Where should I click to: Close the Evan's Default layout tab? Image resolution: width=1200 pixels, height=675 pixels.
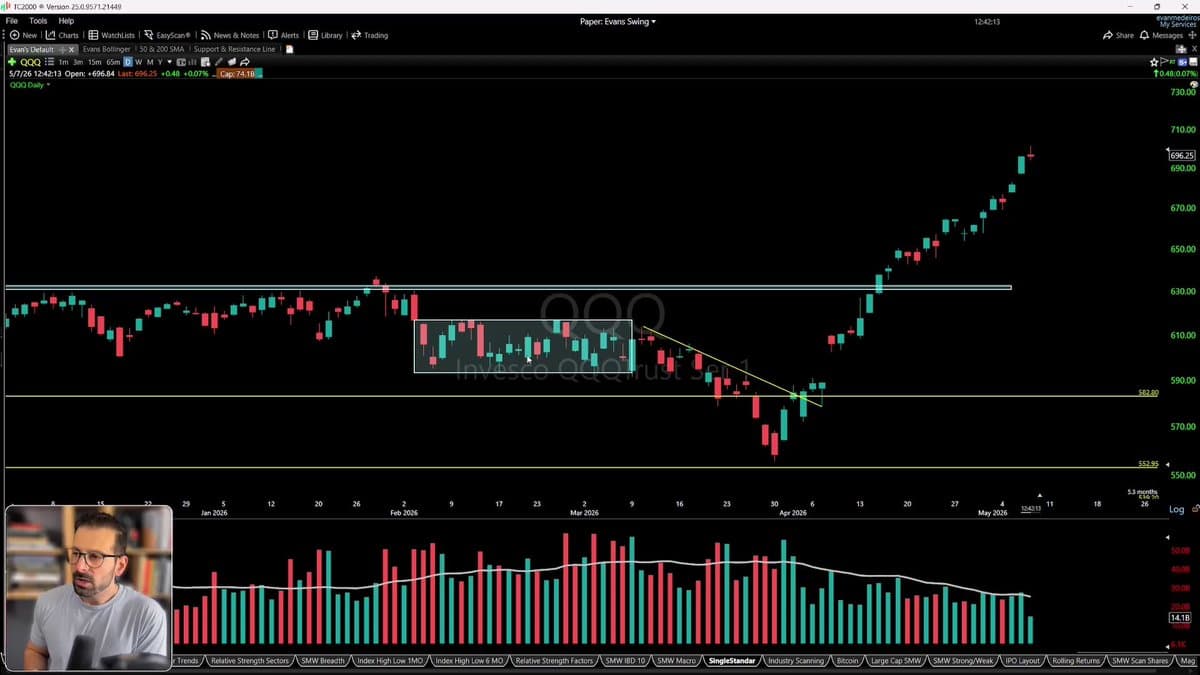point(71,49)
